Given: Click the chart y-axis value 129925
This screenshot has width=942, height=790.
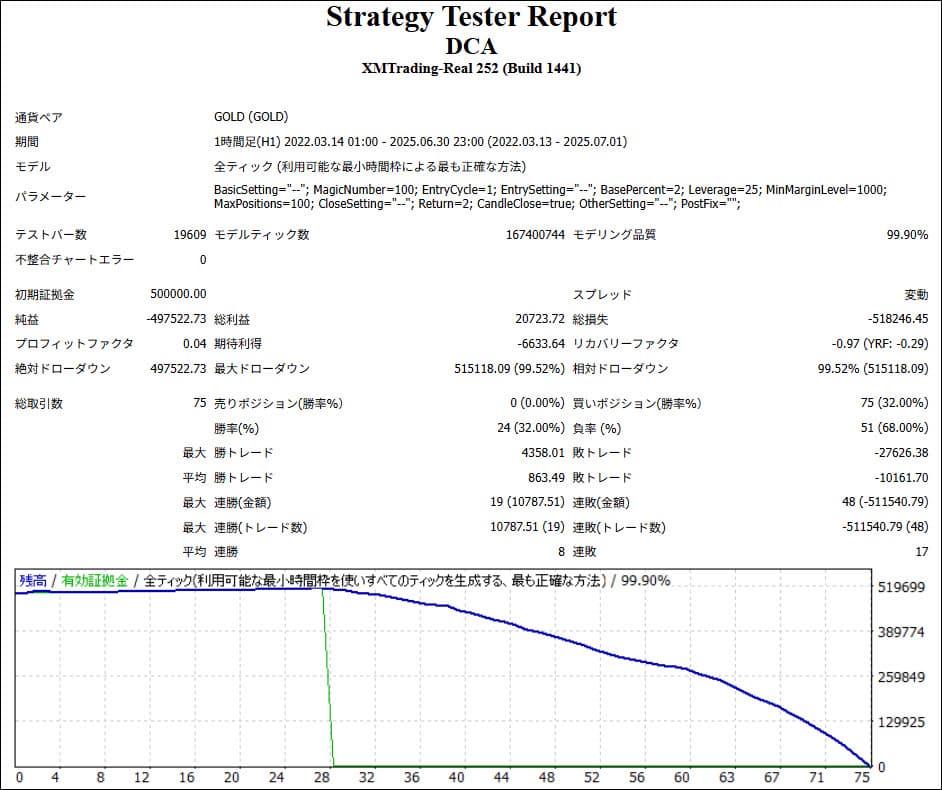Looking at the screenshot, I should pyautogui.click(x=901, y=722).
